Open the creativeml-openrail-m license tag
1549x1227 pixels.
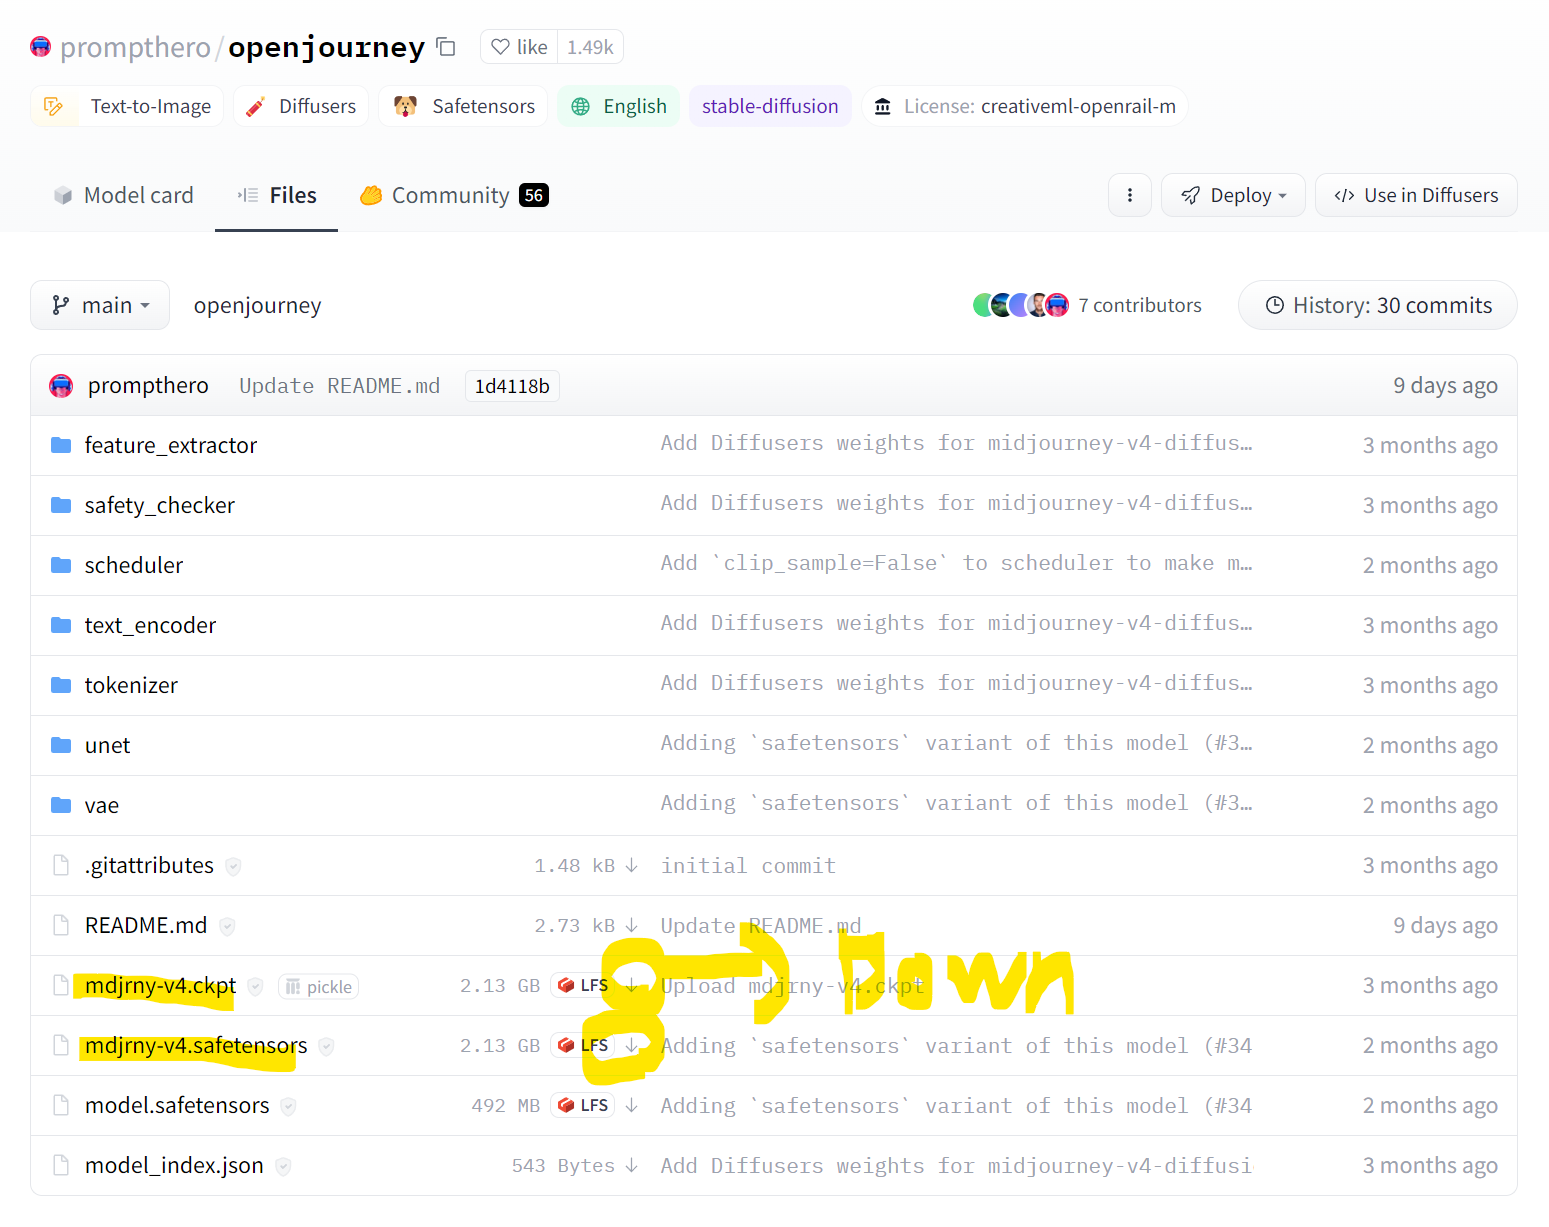pos(1025,106)
